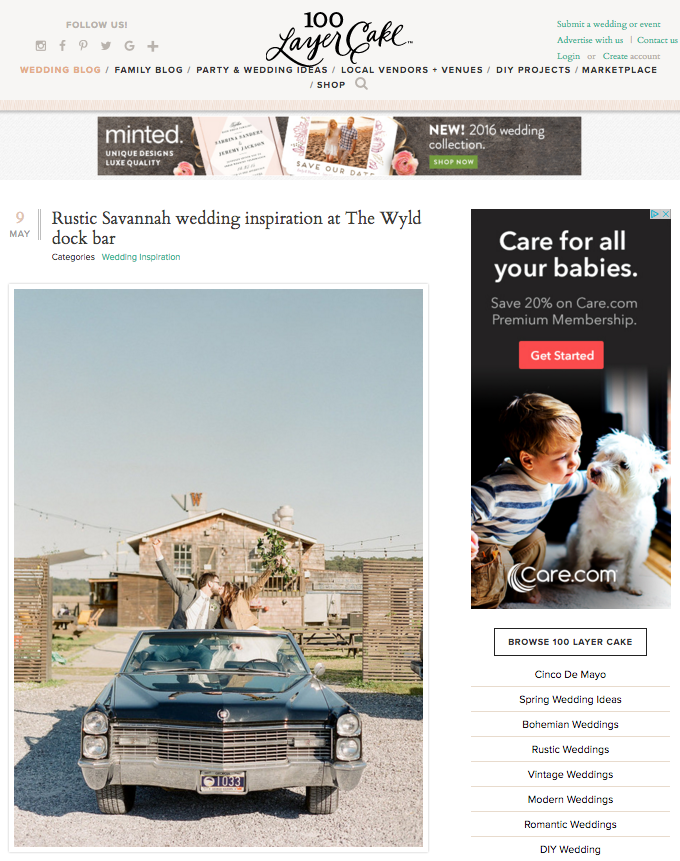Go to the 100 Layer Cake logo
This screenshot has width=680, height=861.
tap(338, 37)
